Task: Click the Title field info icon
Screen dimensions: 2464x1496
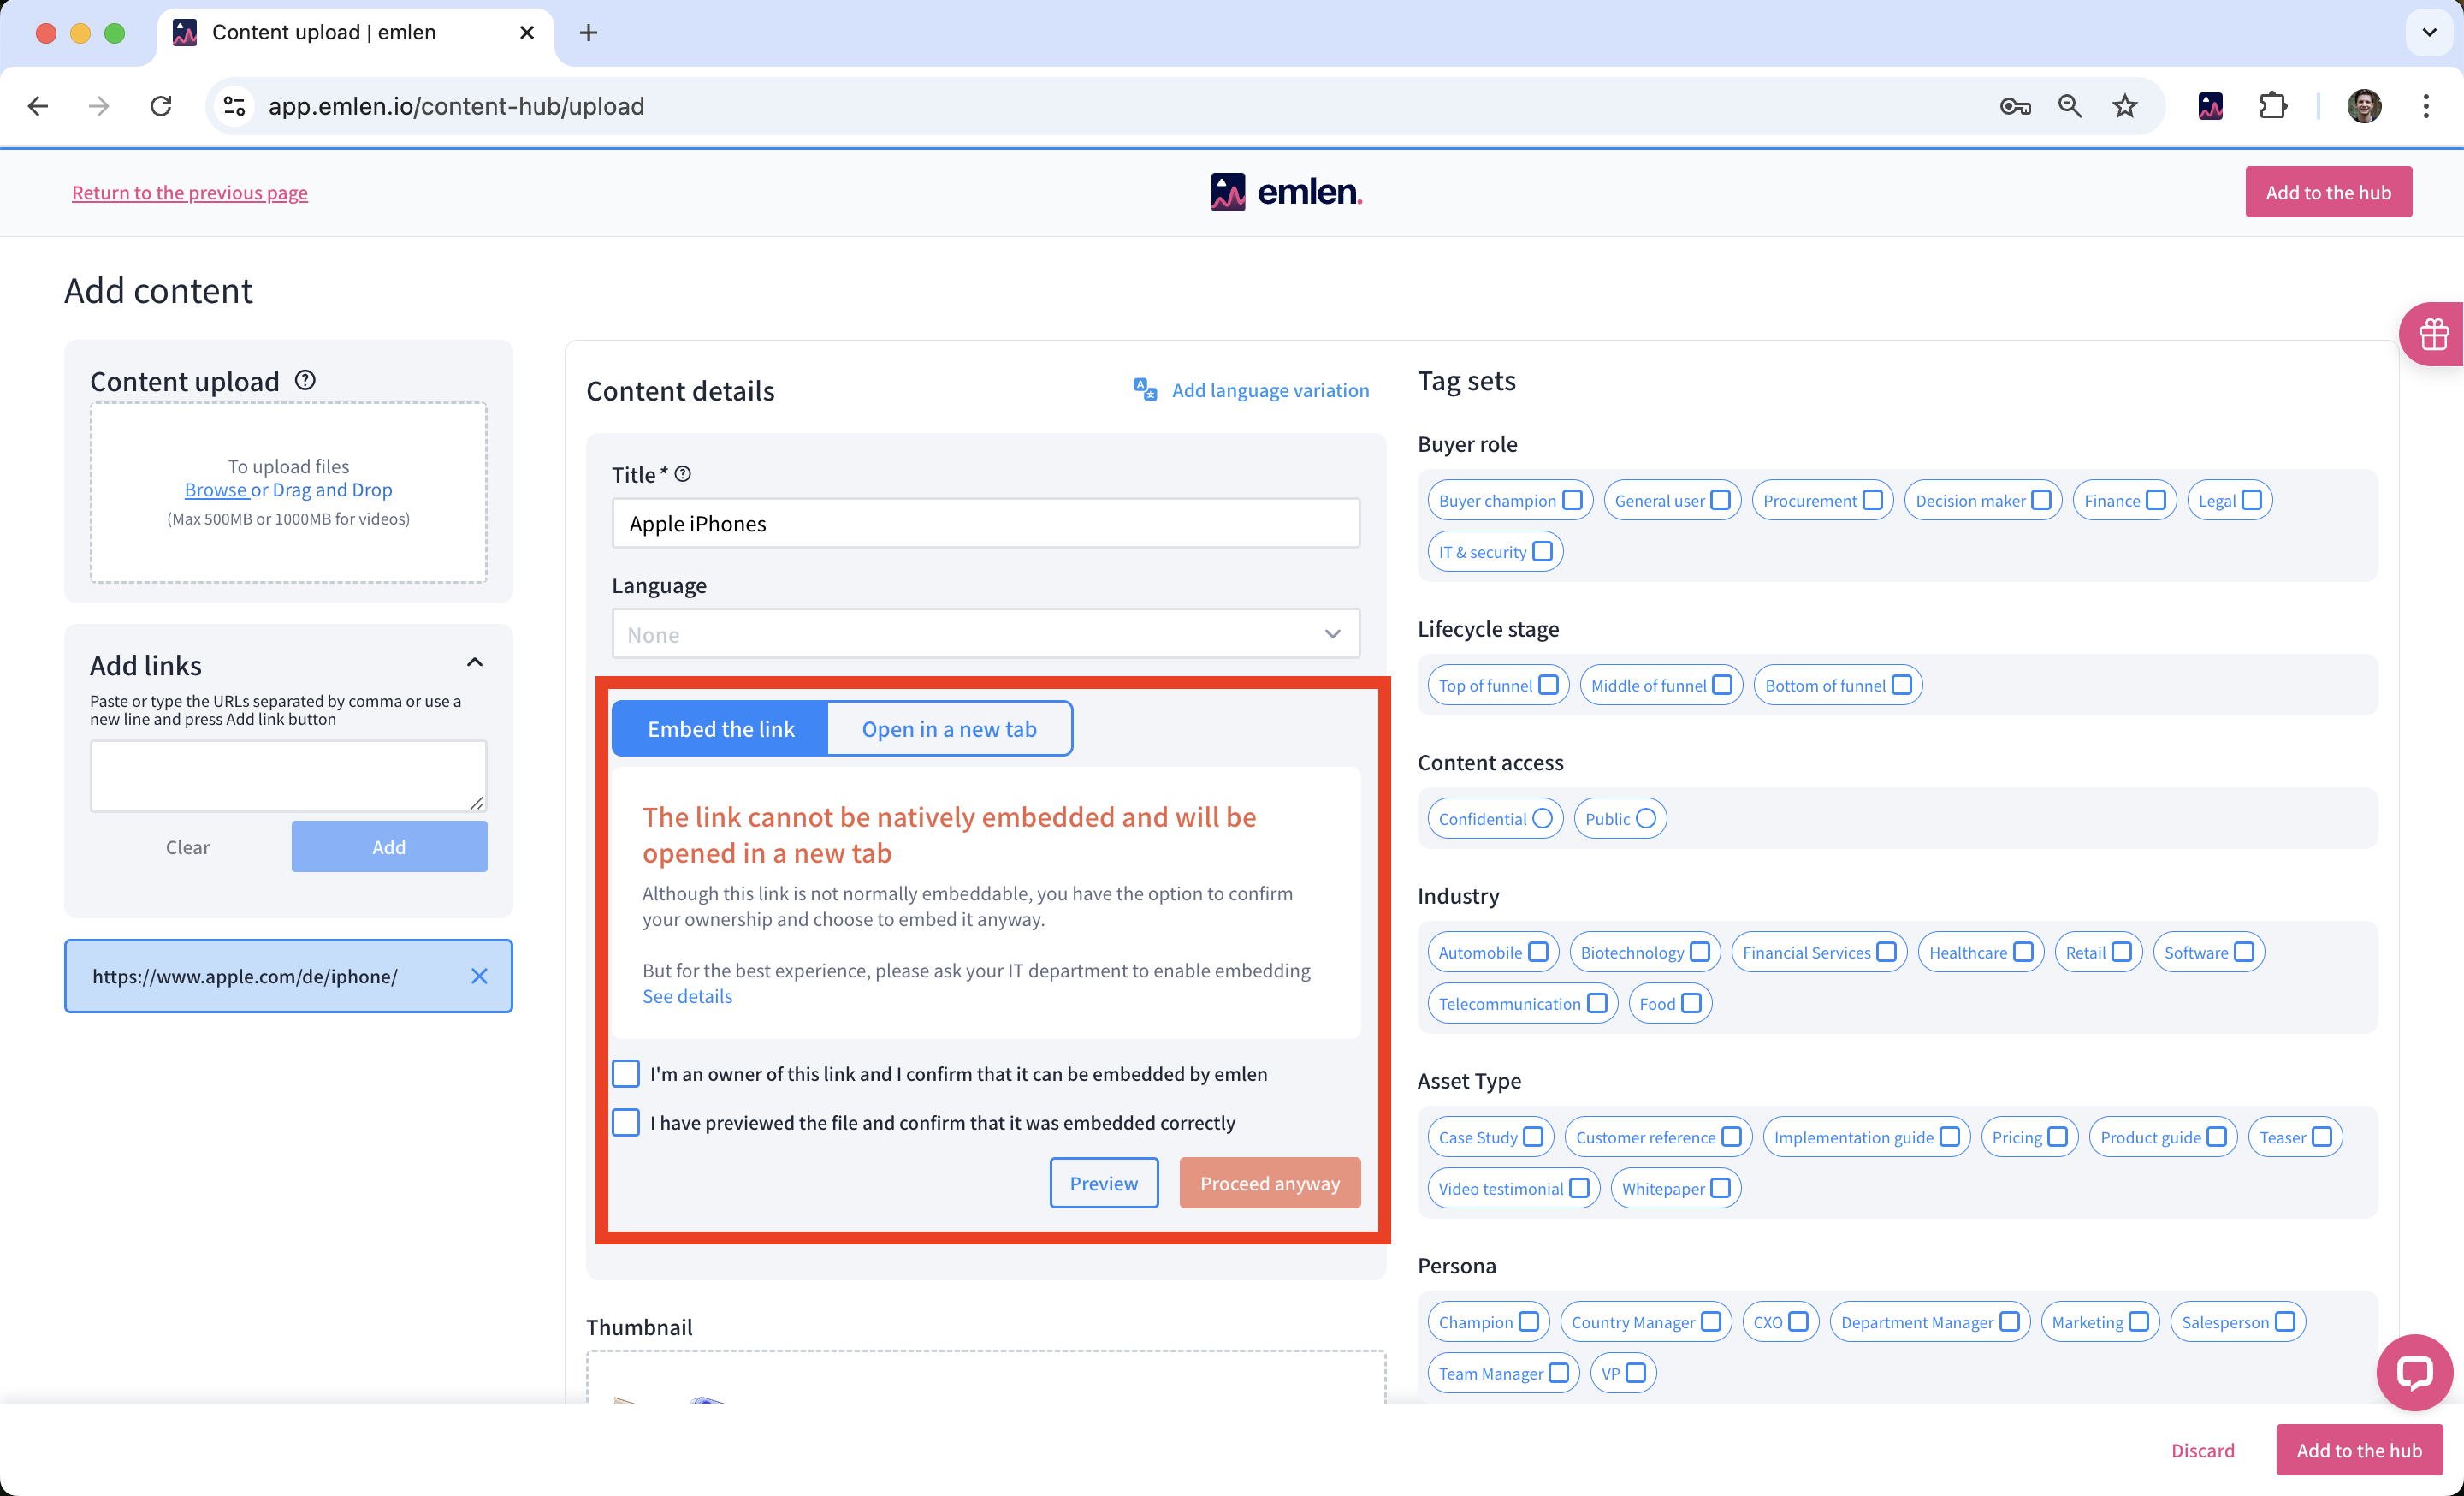Action: pyautogui.click(x=683, y=474)
